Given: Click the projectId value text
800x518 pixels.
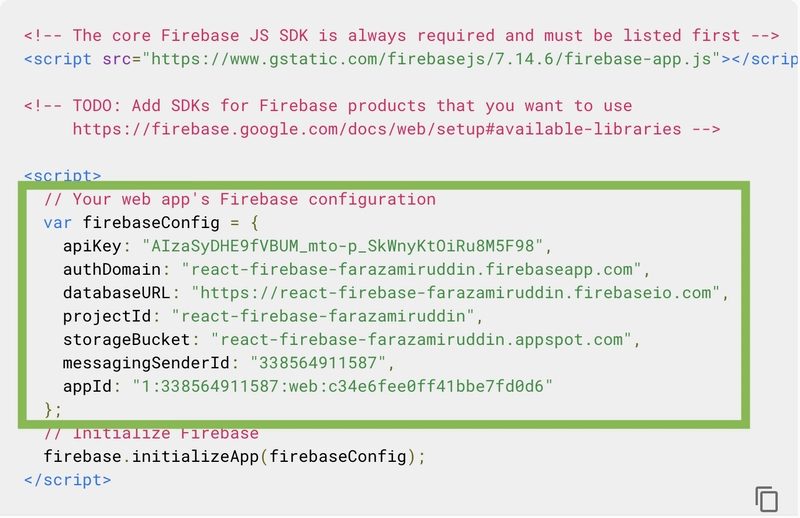Looking at the screenshot, I should pos(323,316).
